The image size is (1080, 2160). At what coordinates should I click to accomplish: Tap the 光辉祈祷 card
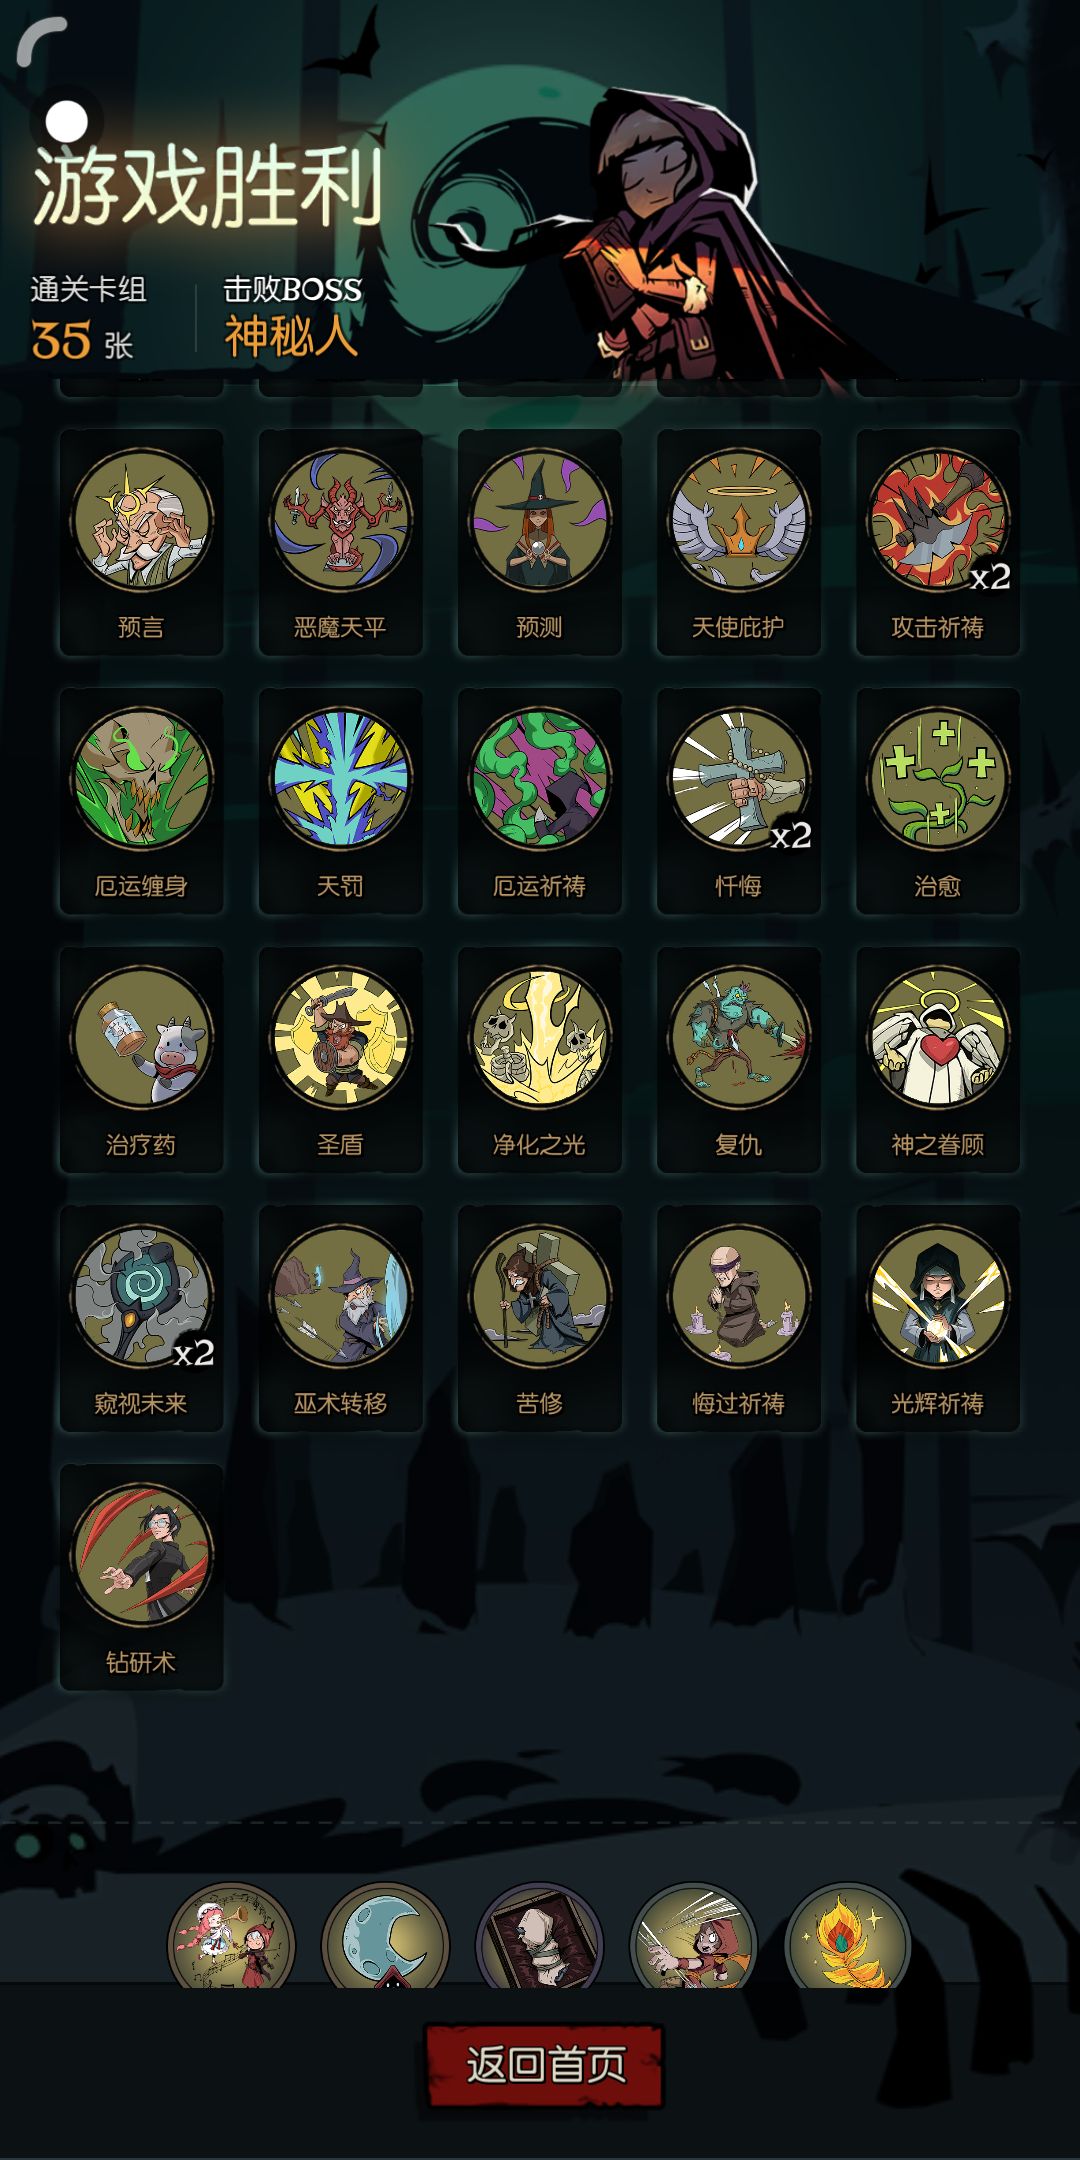tap(938, 1319)
